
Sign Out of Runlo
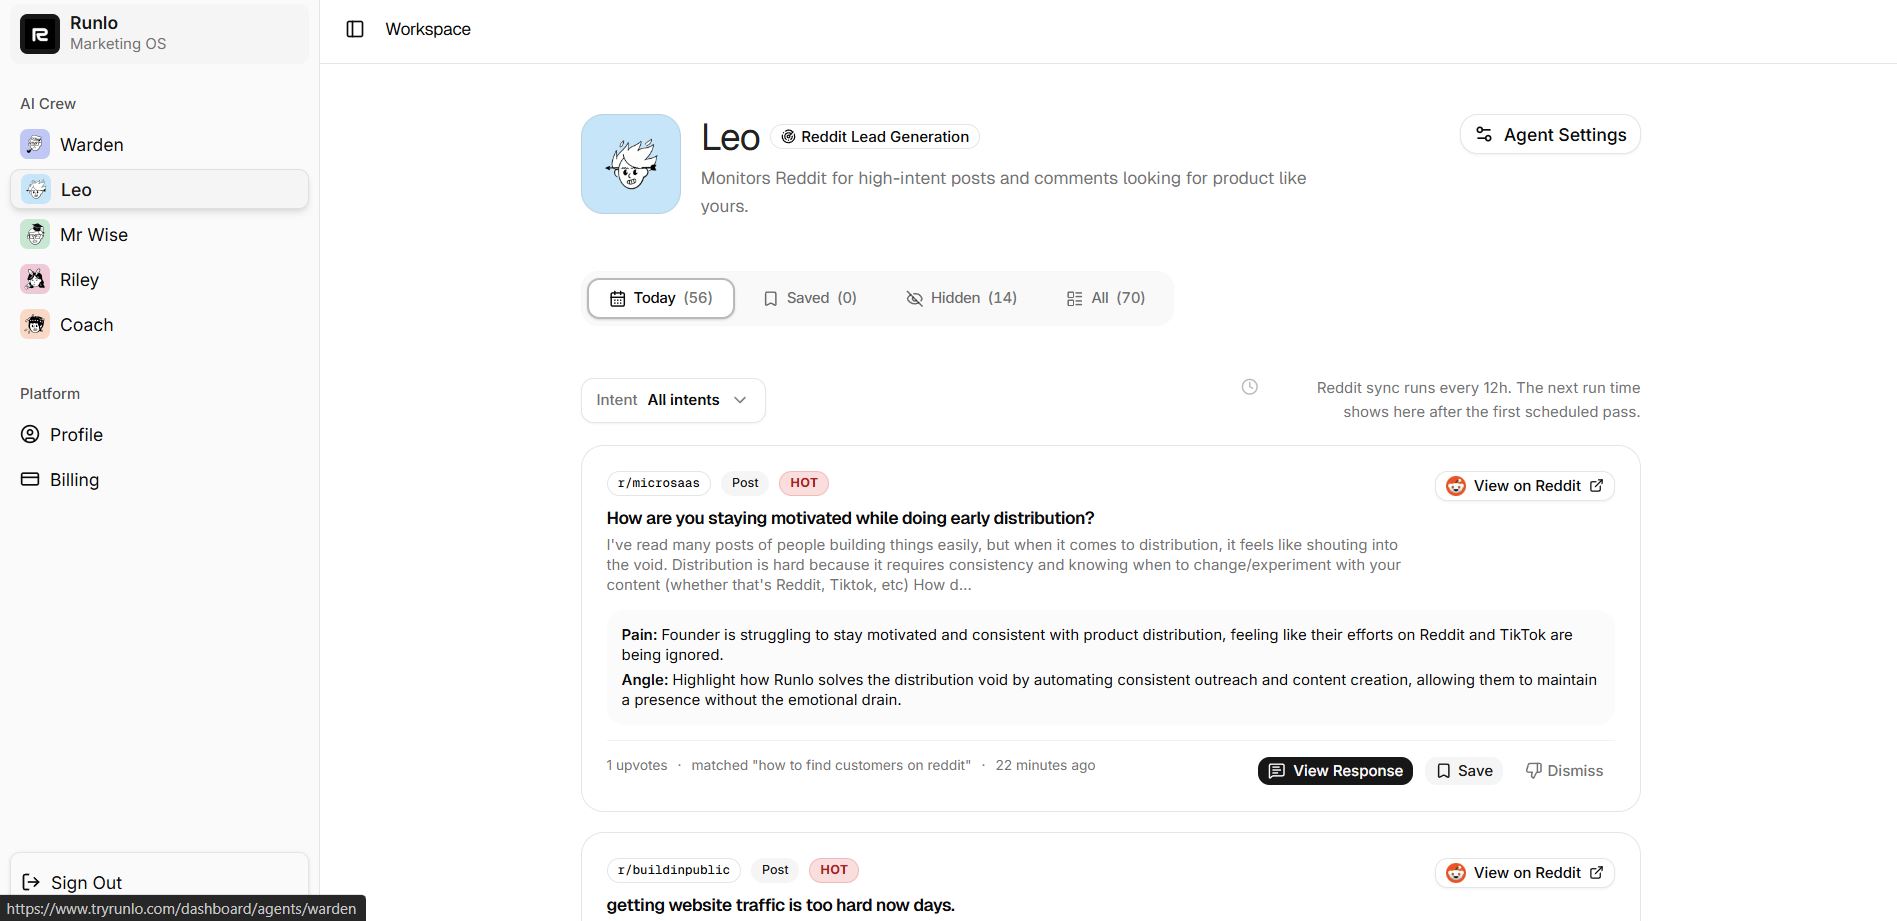(85, 882)
